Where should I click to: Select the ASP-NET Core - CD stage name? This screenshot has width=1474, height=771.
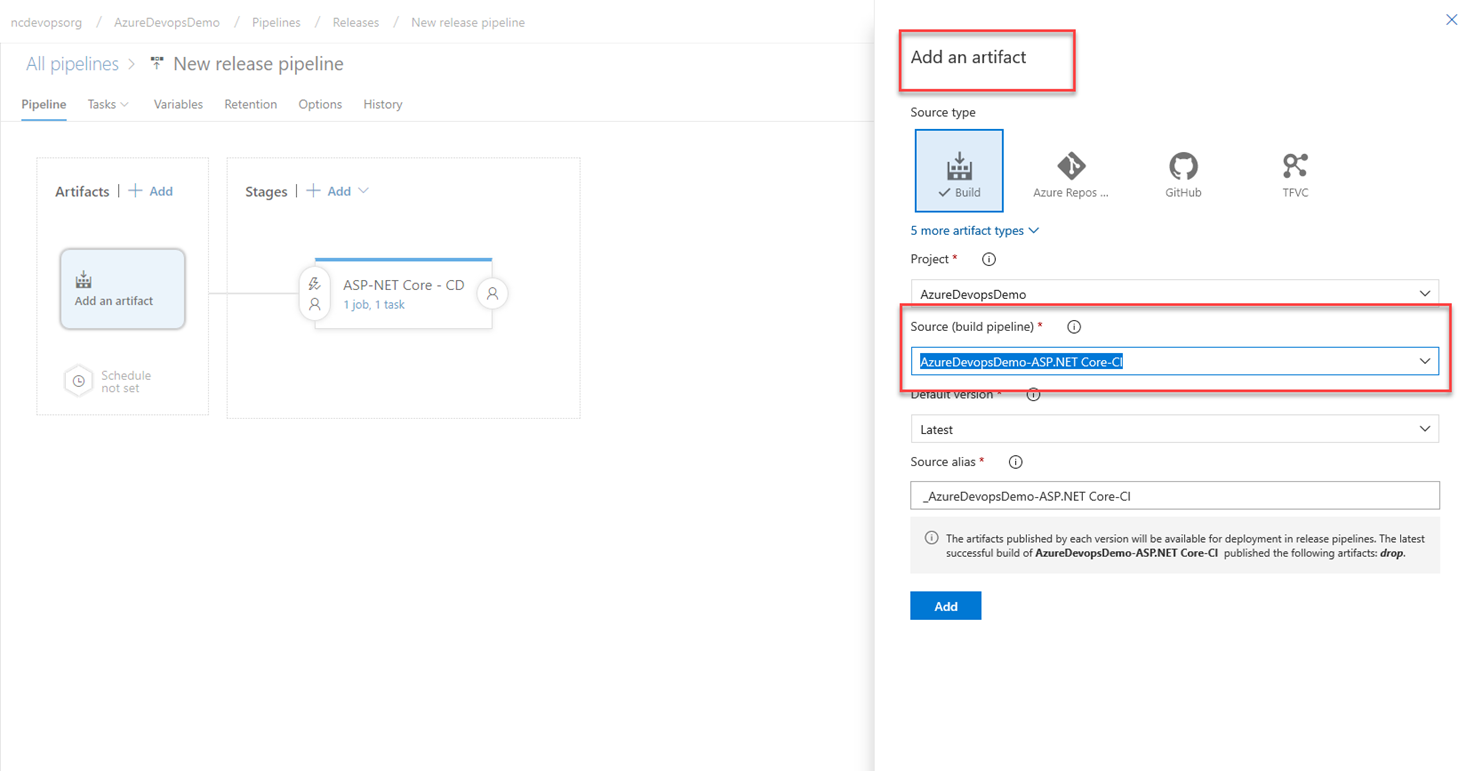[404, 285]
